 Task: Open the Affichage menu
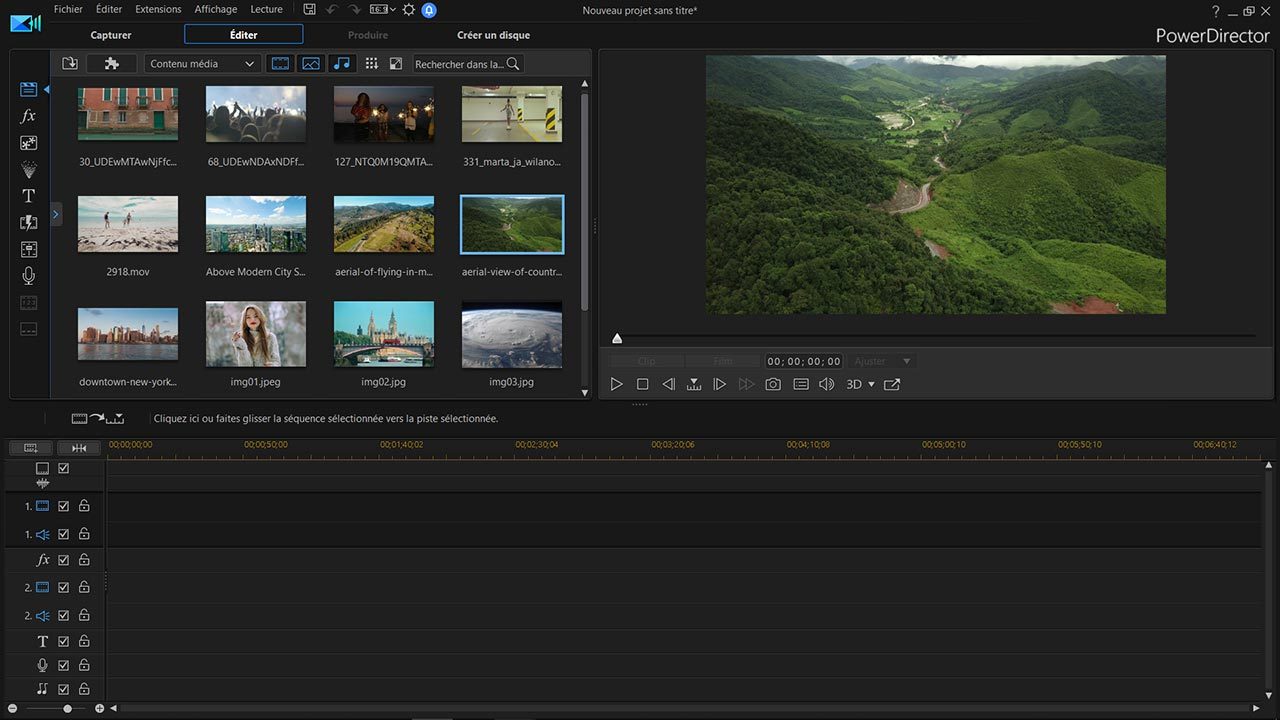[x=215, y=9]
